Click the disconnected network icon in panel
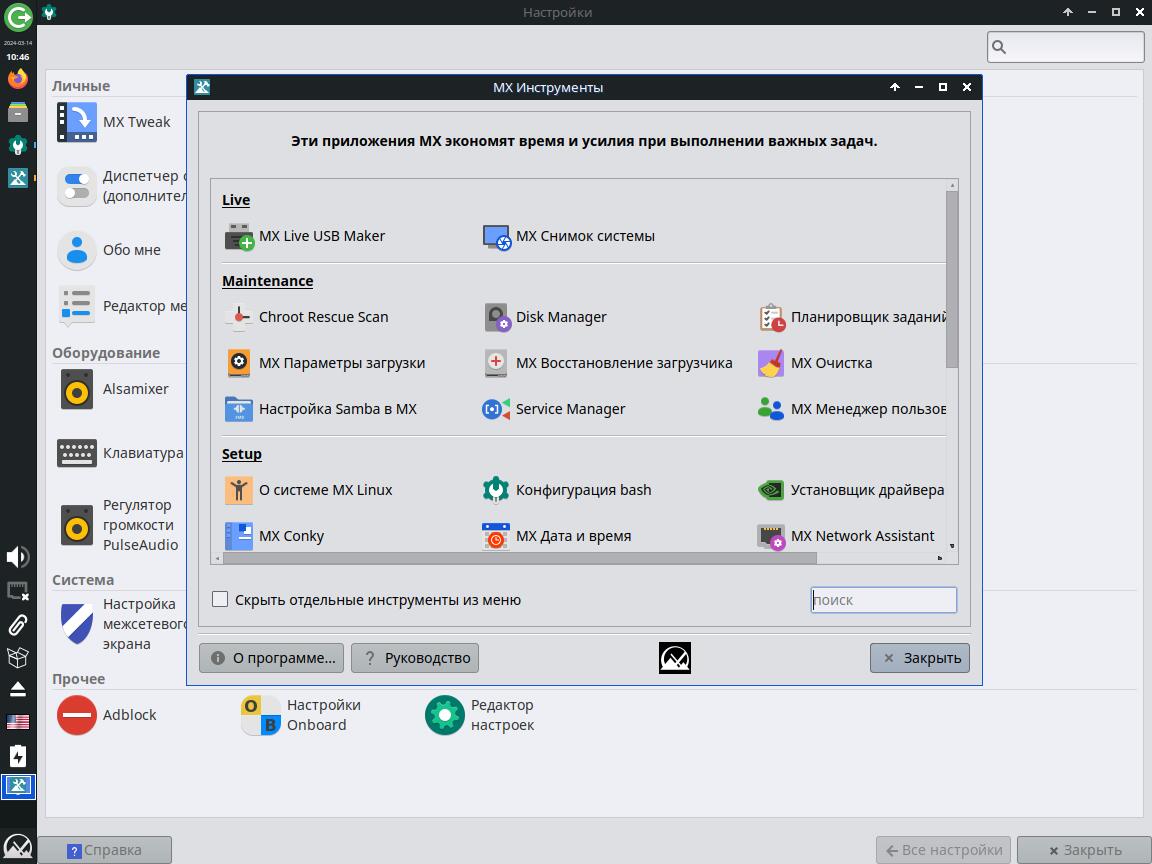The image size is (1152, 864). coord(18,591)
